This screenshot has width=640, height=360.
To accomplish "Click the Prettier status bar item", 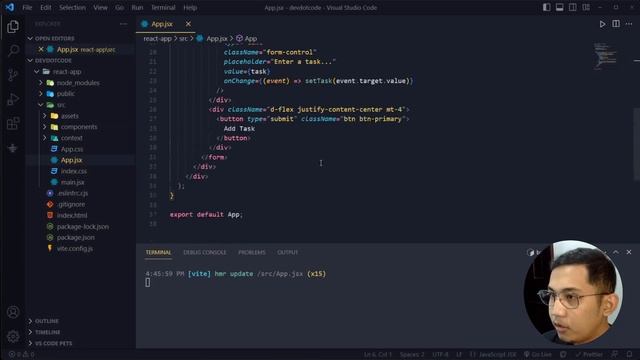I will 589,354.
